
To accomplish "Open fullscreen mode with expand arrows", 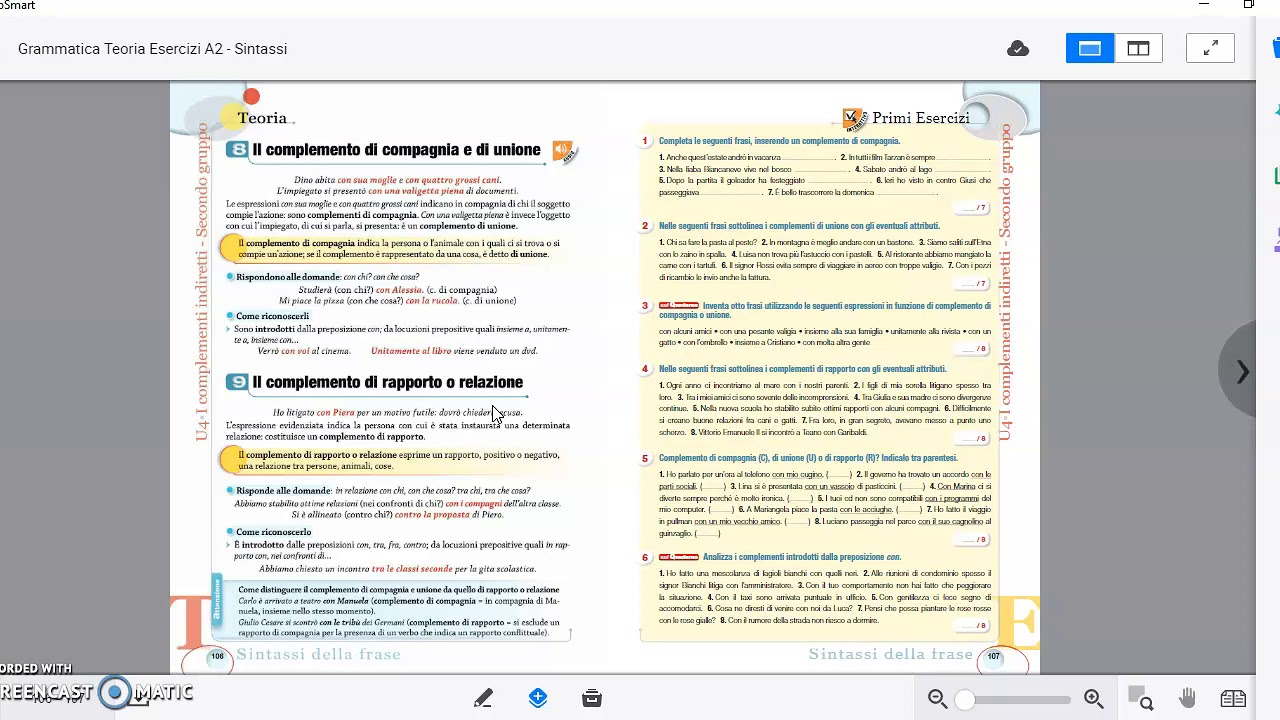I will click(1210, 48).
